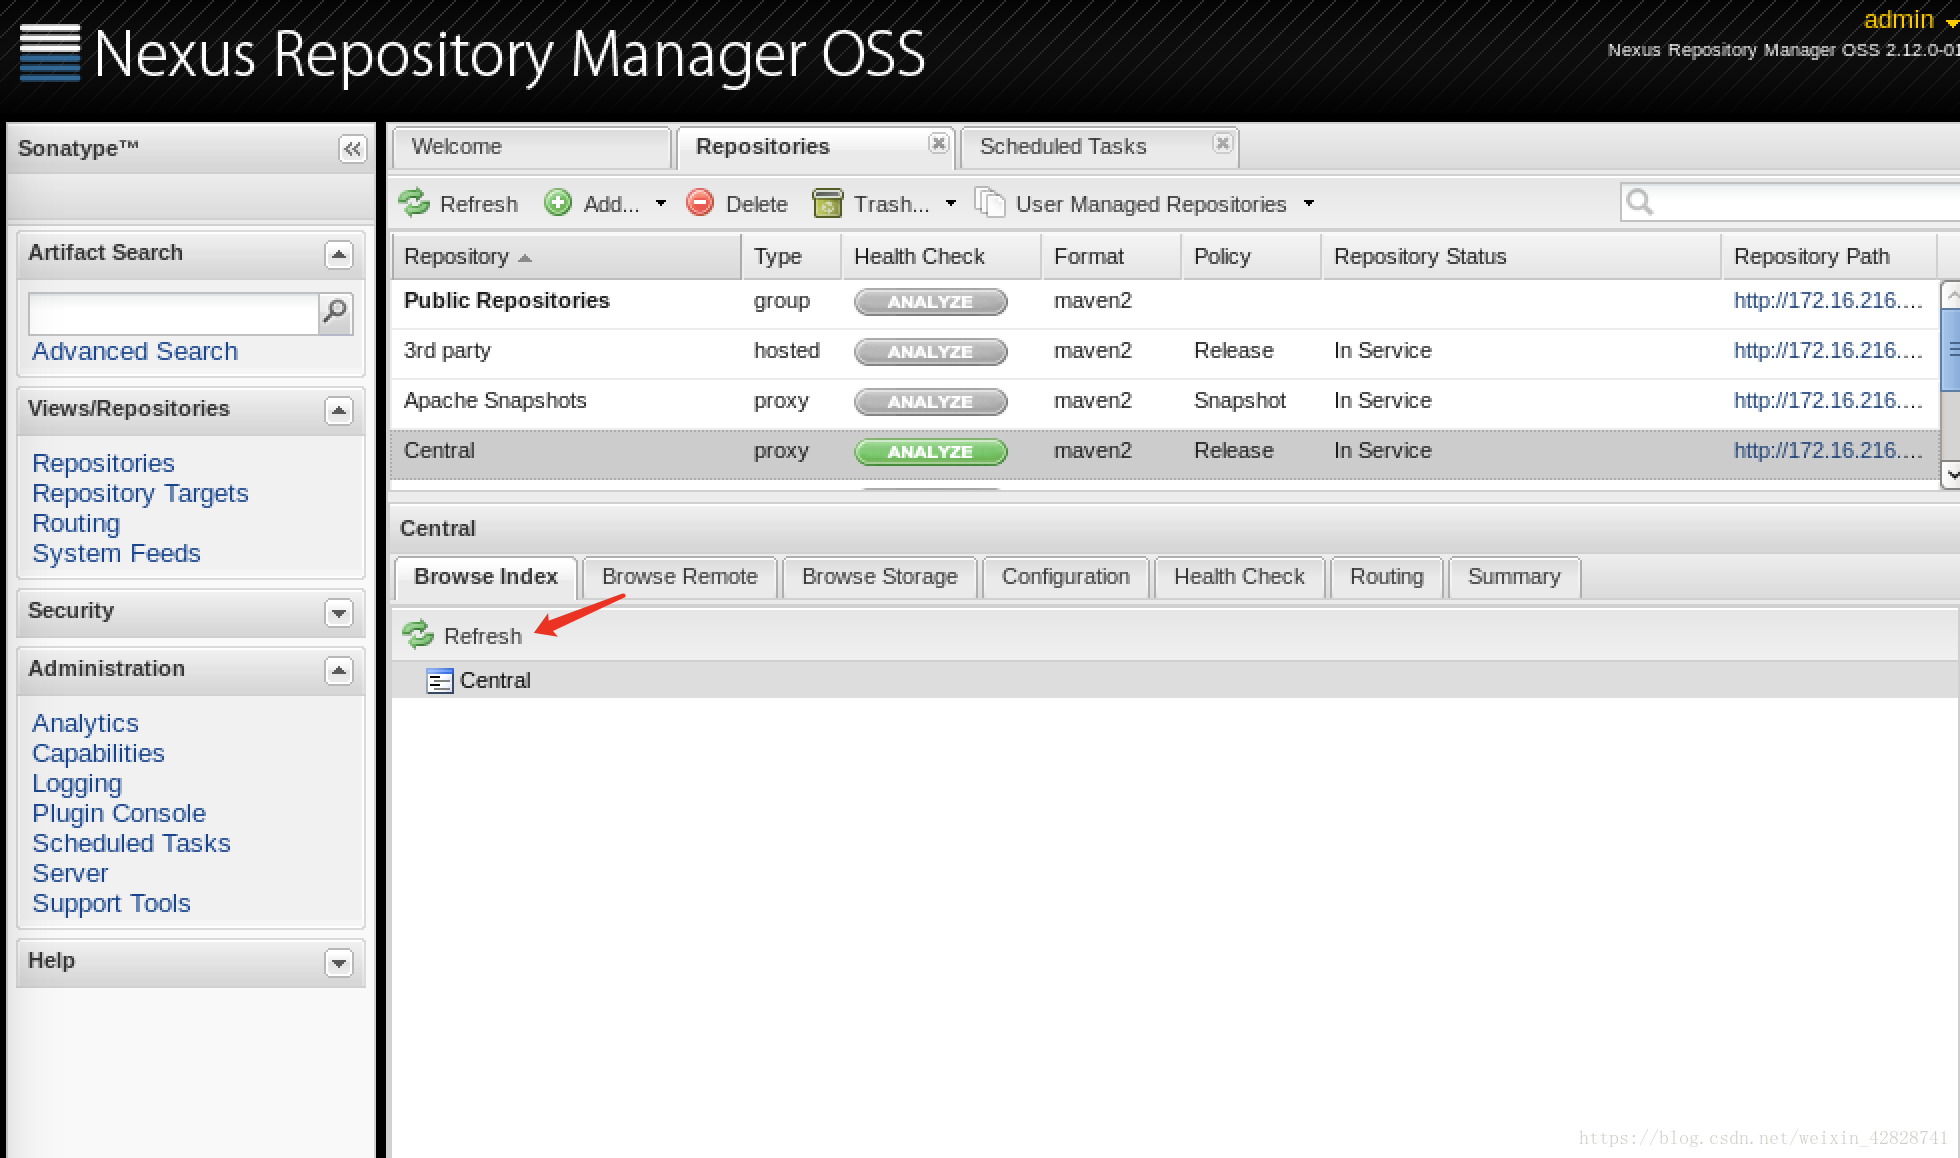The height and width of the screenshot is (1158, 1960).
Task: Close the Scheduled Tasks tab
Action: coord(1222,143)
